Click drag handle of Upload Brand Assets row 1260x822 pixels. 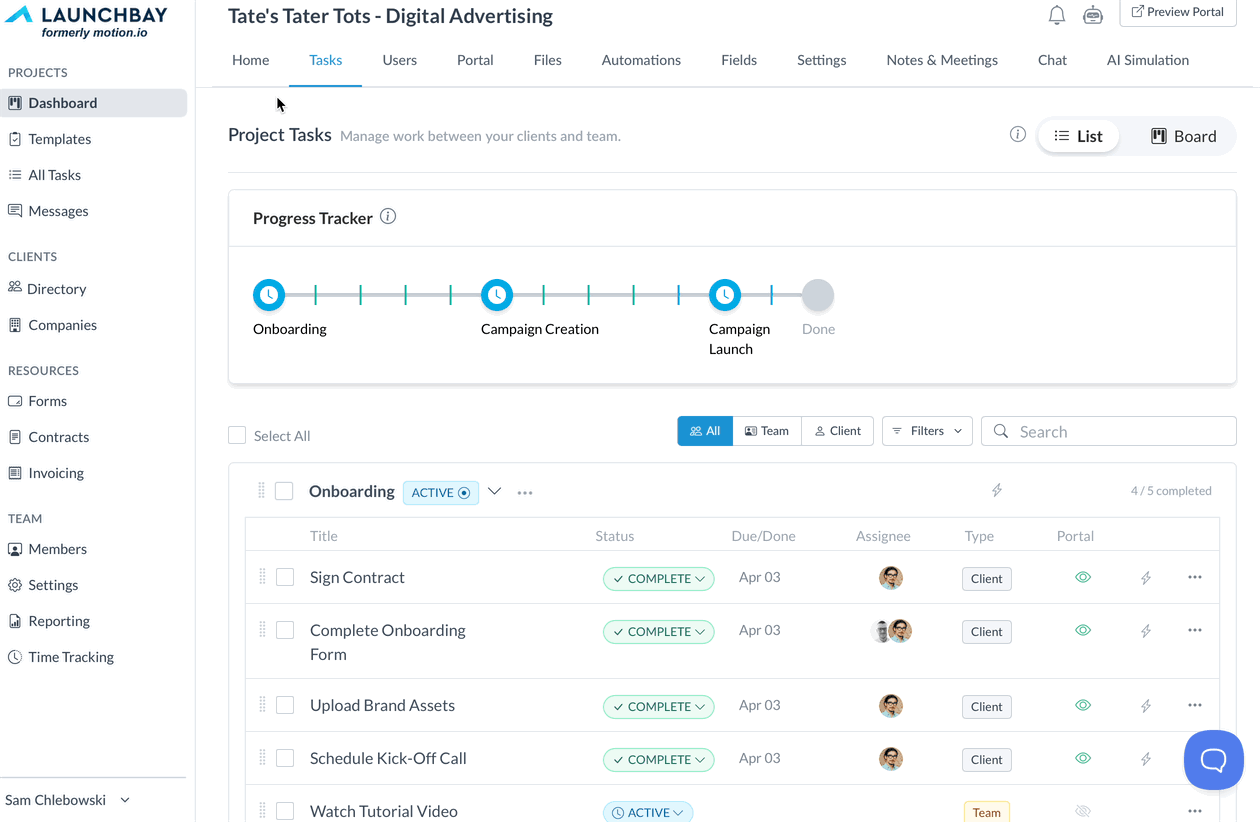click(262, 705)
